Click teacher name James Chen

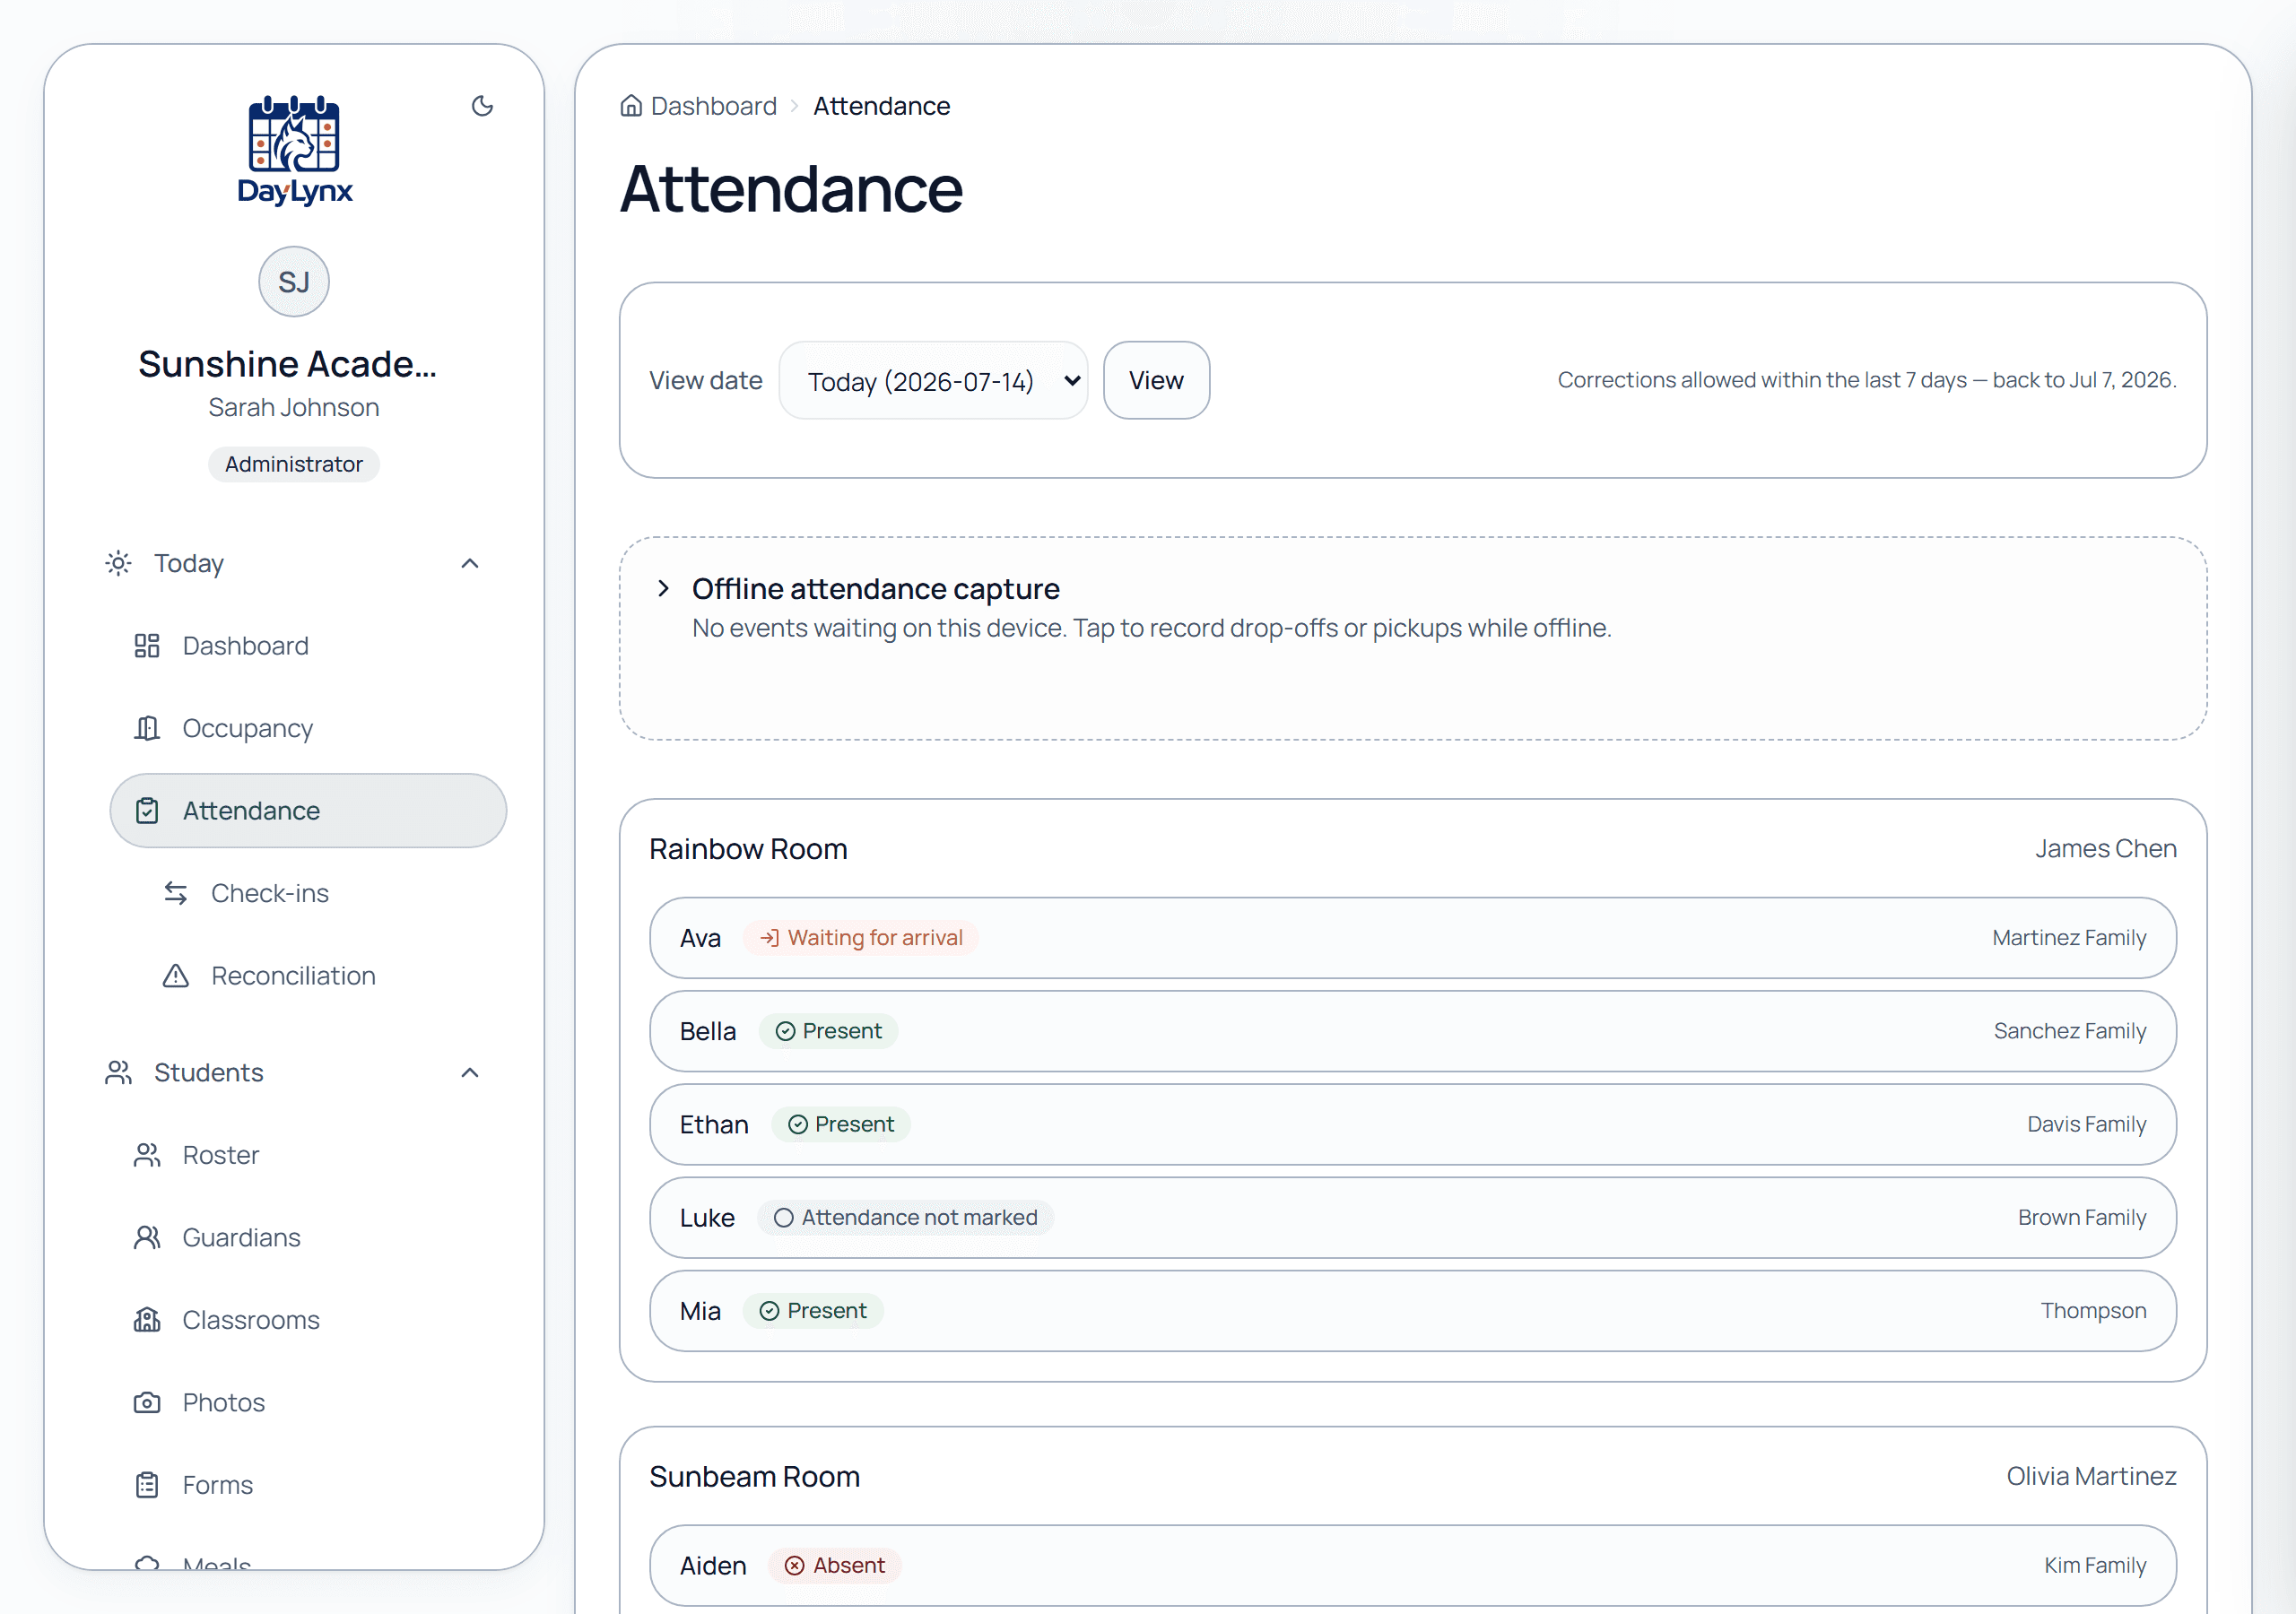(x=2105, y=849)
